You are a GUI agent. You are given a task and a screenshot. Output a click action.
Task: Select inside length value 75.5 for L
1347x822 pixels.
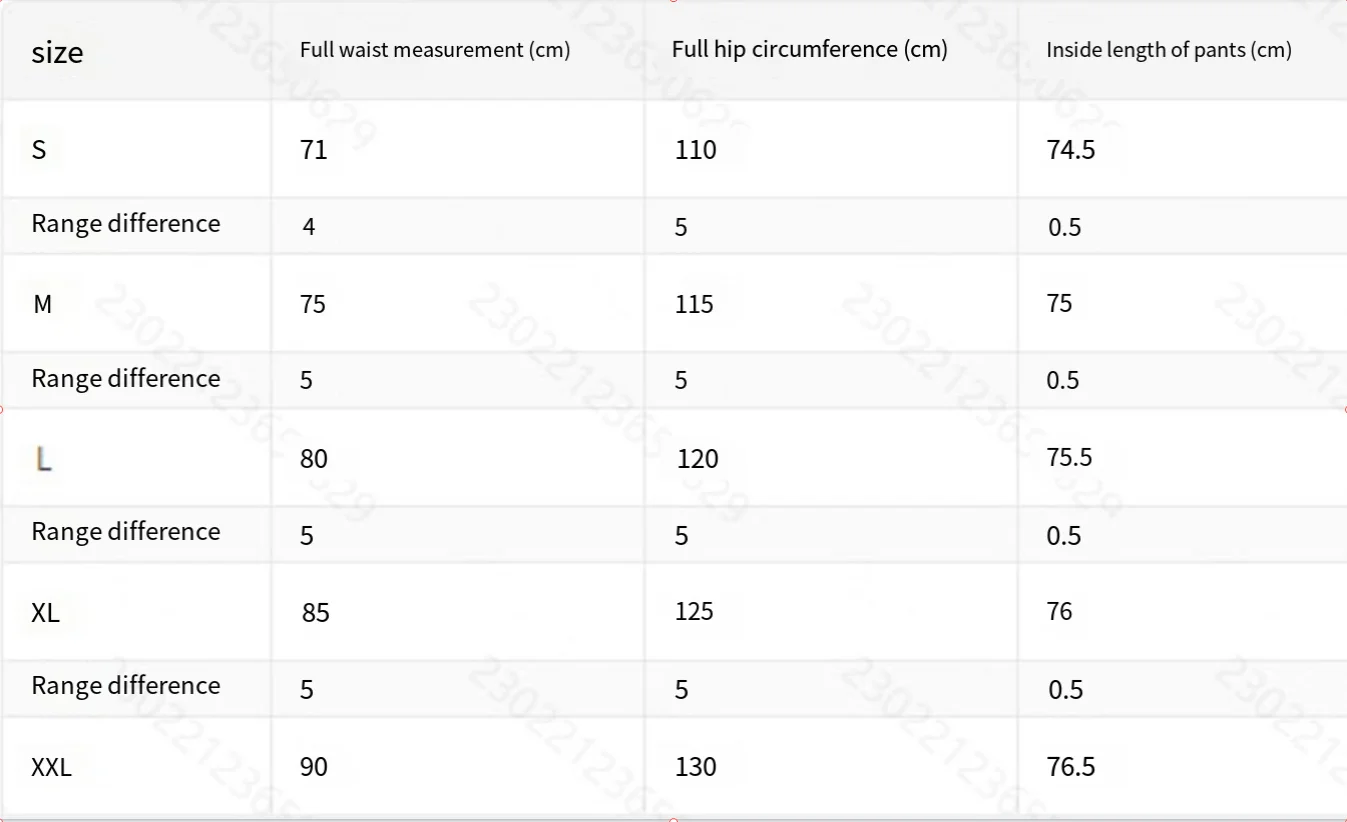click(x=1069, y=457)
